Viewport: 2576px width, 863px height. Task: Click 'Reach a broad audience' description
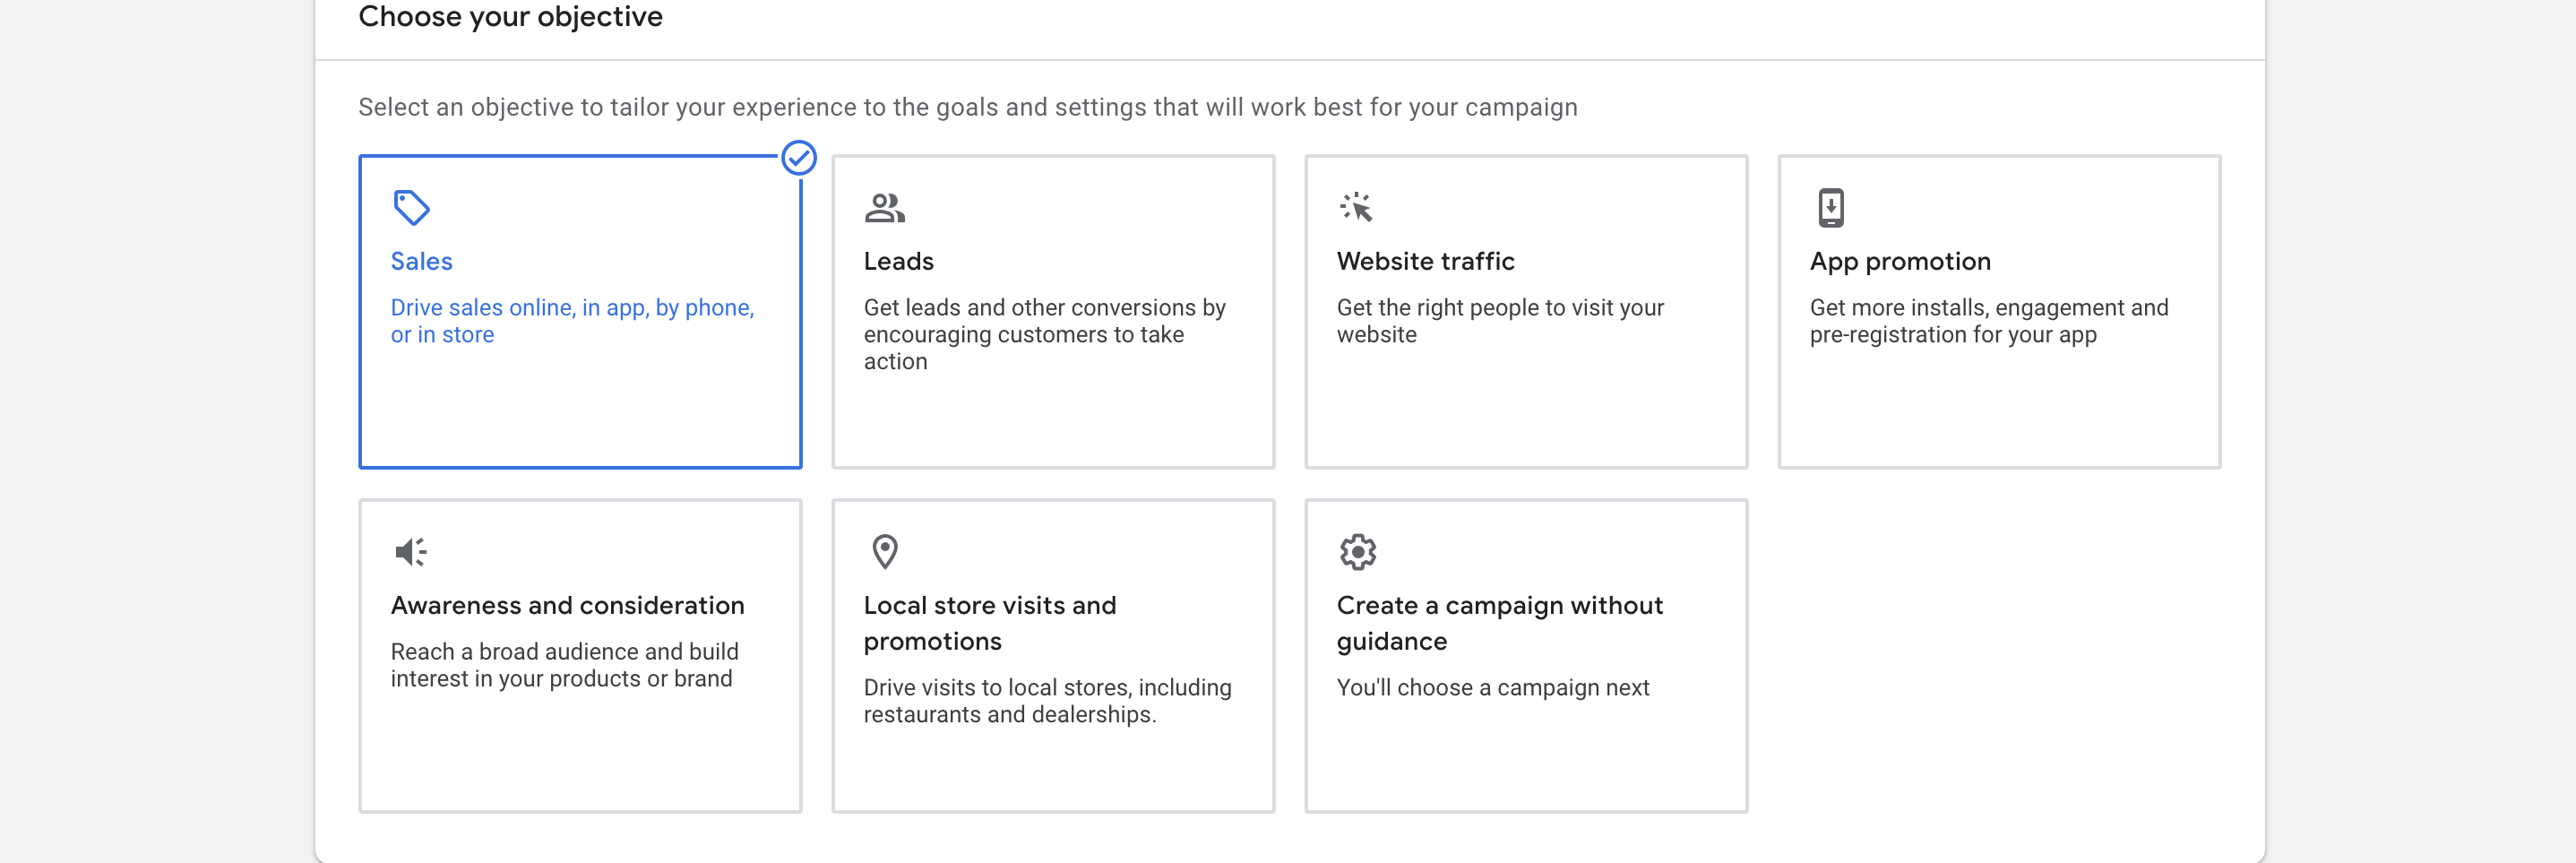pos(564,665)
